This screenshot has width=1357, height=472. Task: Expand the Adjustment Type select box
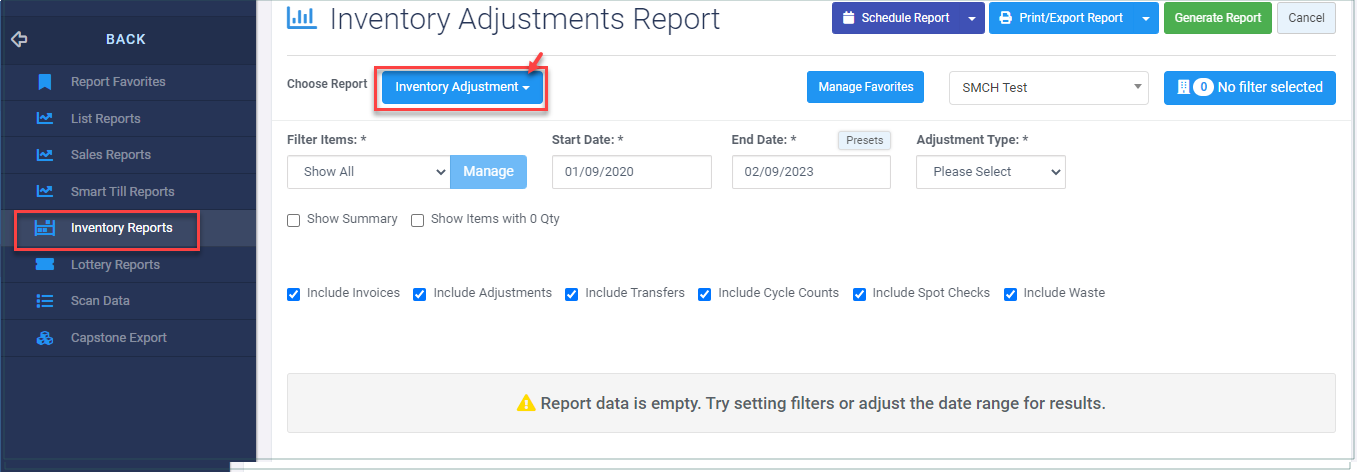(x=991, y=171)
